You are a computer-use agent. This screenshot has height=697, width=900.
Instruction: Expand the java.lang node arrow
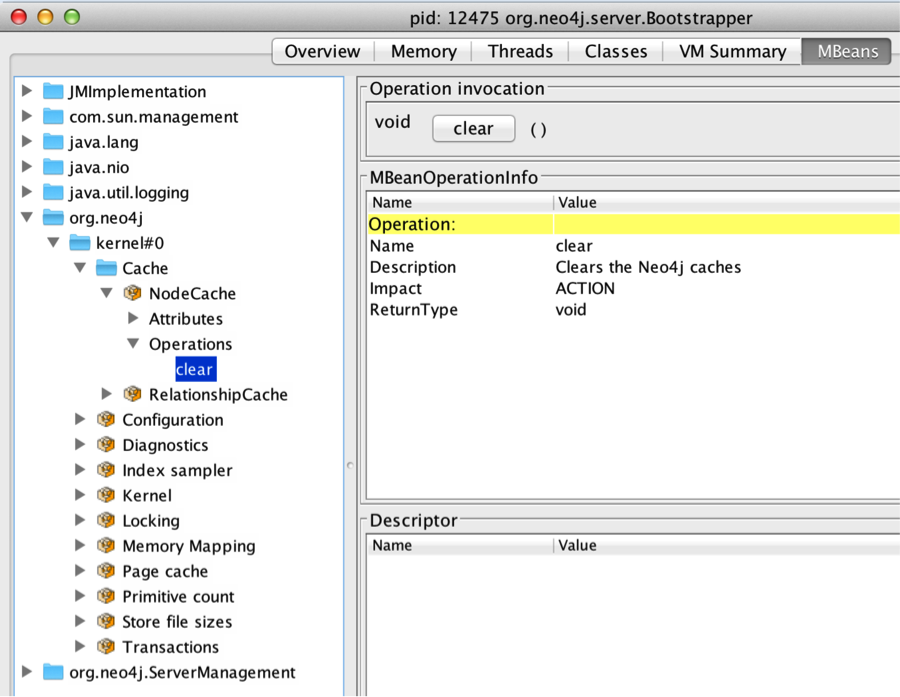coord(26,141)
